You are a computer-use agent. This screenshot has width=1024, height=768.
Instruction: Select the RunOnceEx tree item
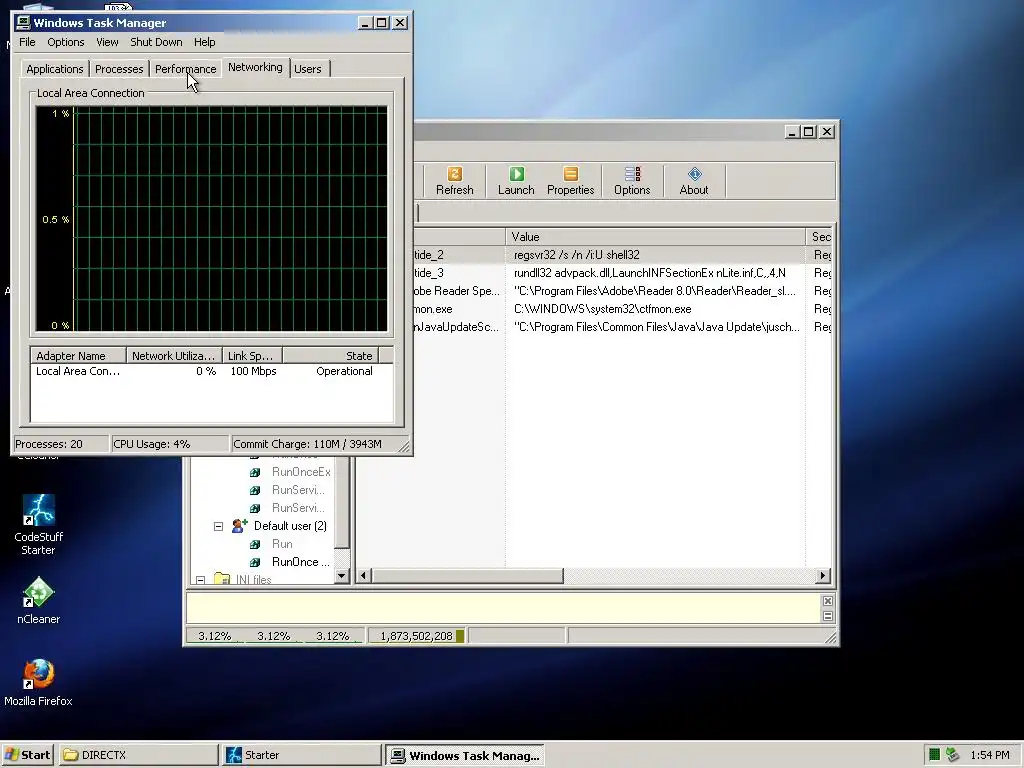301,472
